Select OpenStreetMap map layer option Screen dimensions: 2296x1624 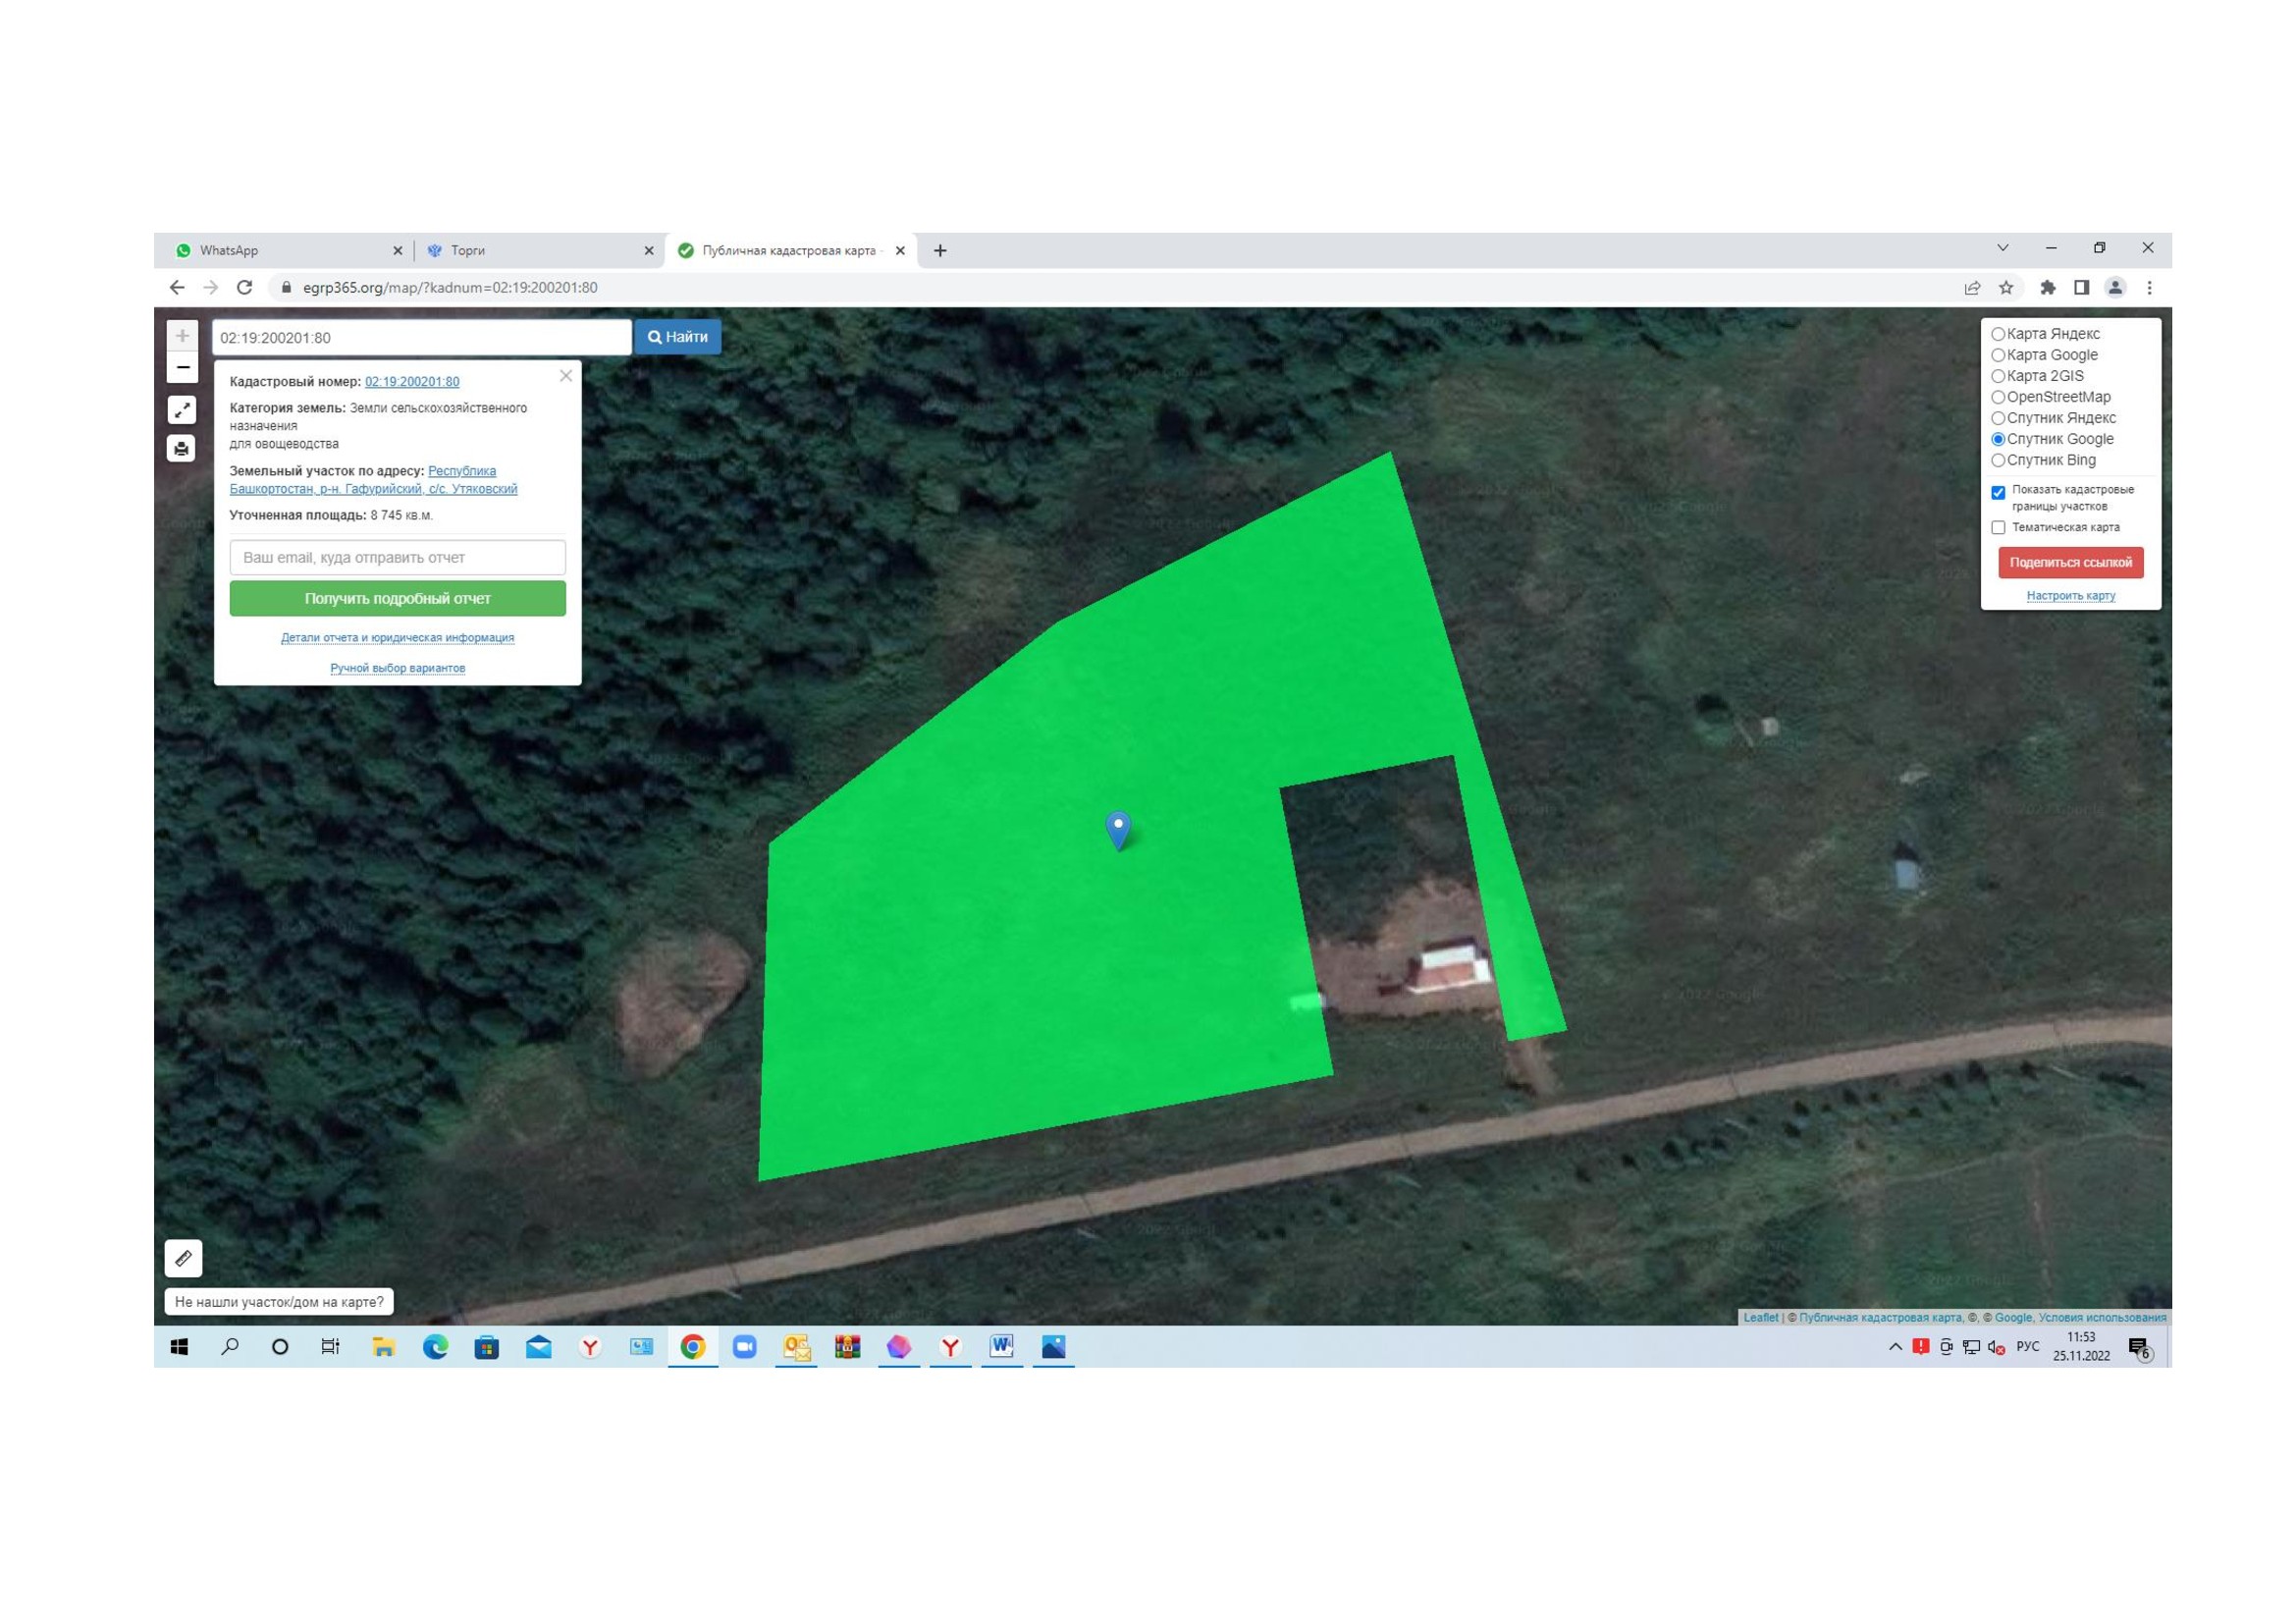(x=1997, y=397)
